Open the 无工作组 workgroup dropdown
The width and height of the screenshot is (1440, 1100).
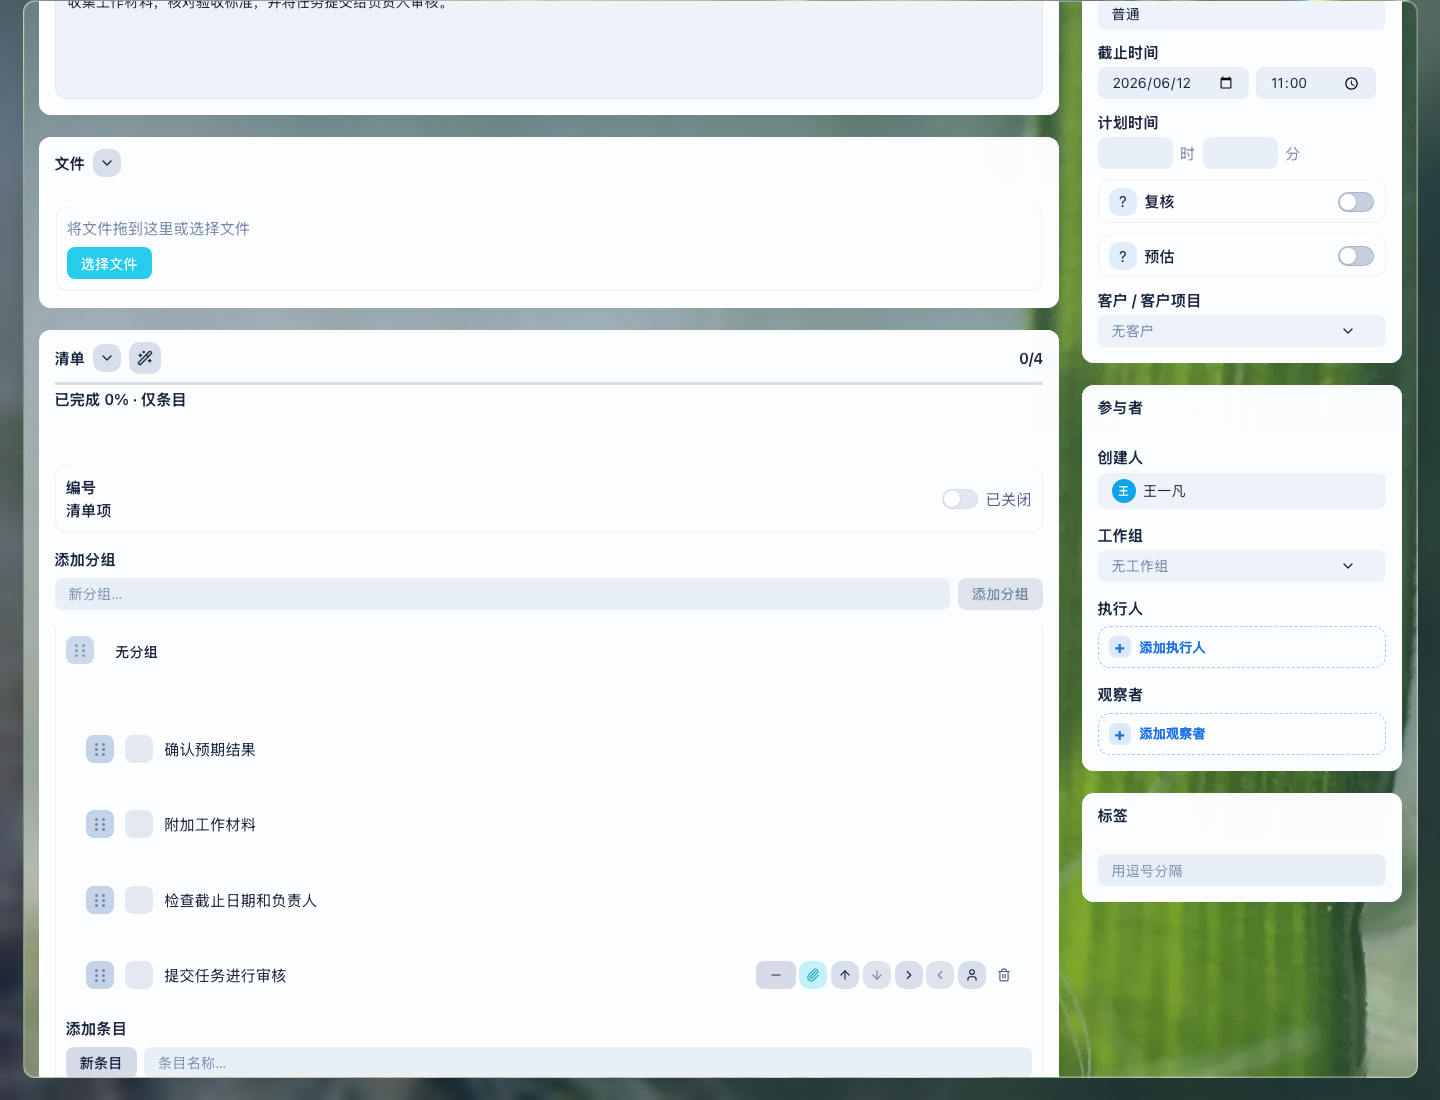(1242, 566)
